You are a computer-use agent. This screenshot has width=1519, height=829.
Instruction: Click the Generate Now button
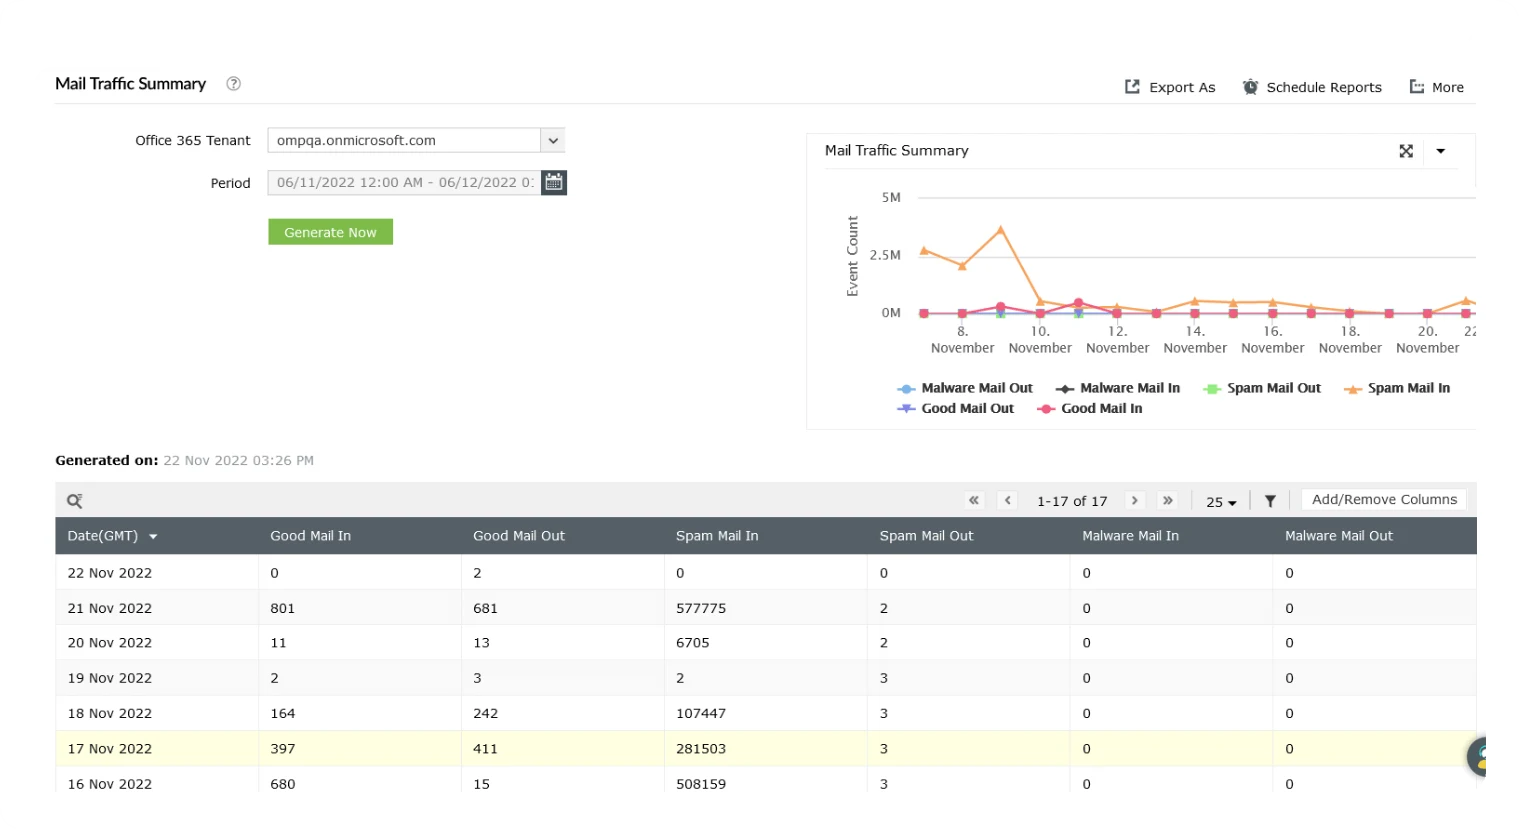(330, 232)
